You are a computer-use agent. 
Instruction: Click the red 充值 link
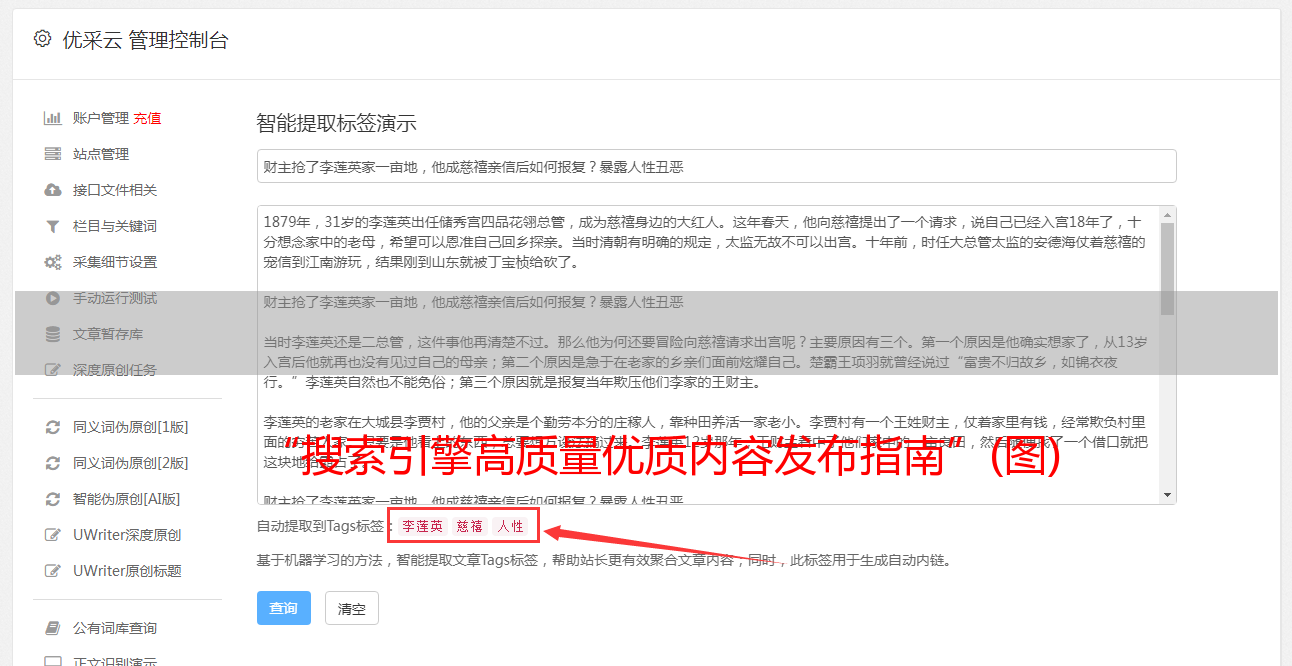[x=147, y=118]
